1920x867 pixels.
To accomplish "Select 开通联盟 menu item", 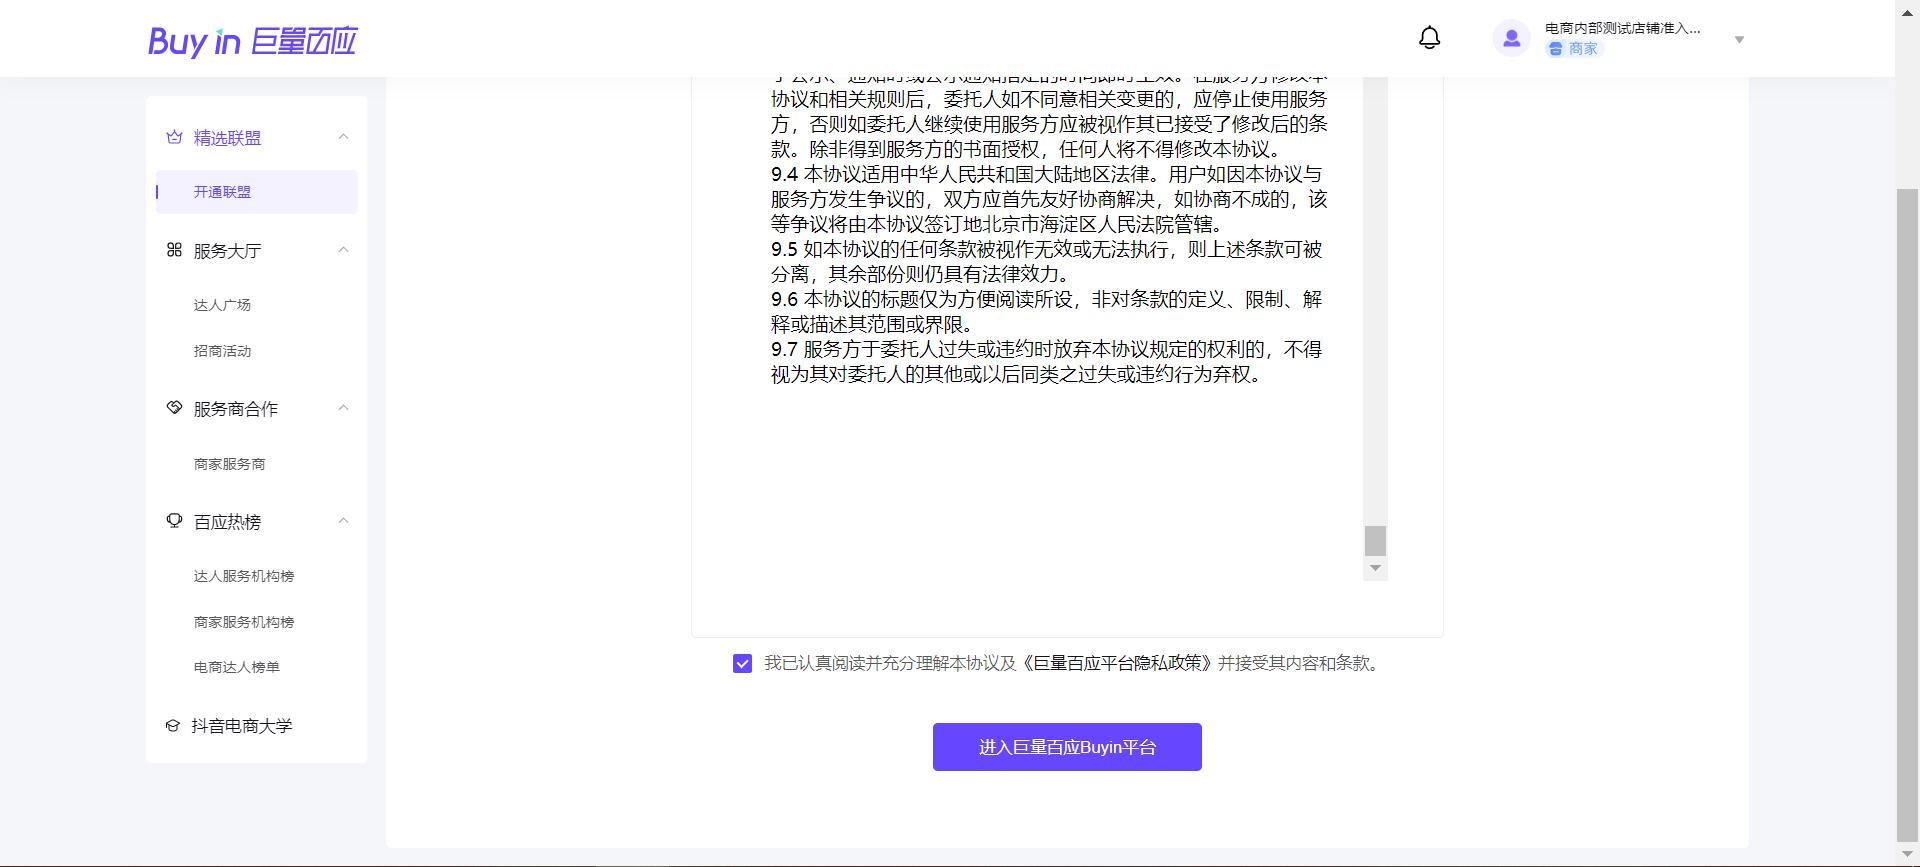I will coord(257,192).
